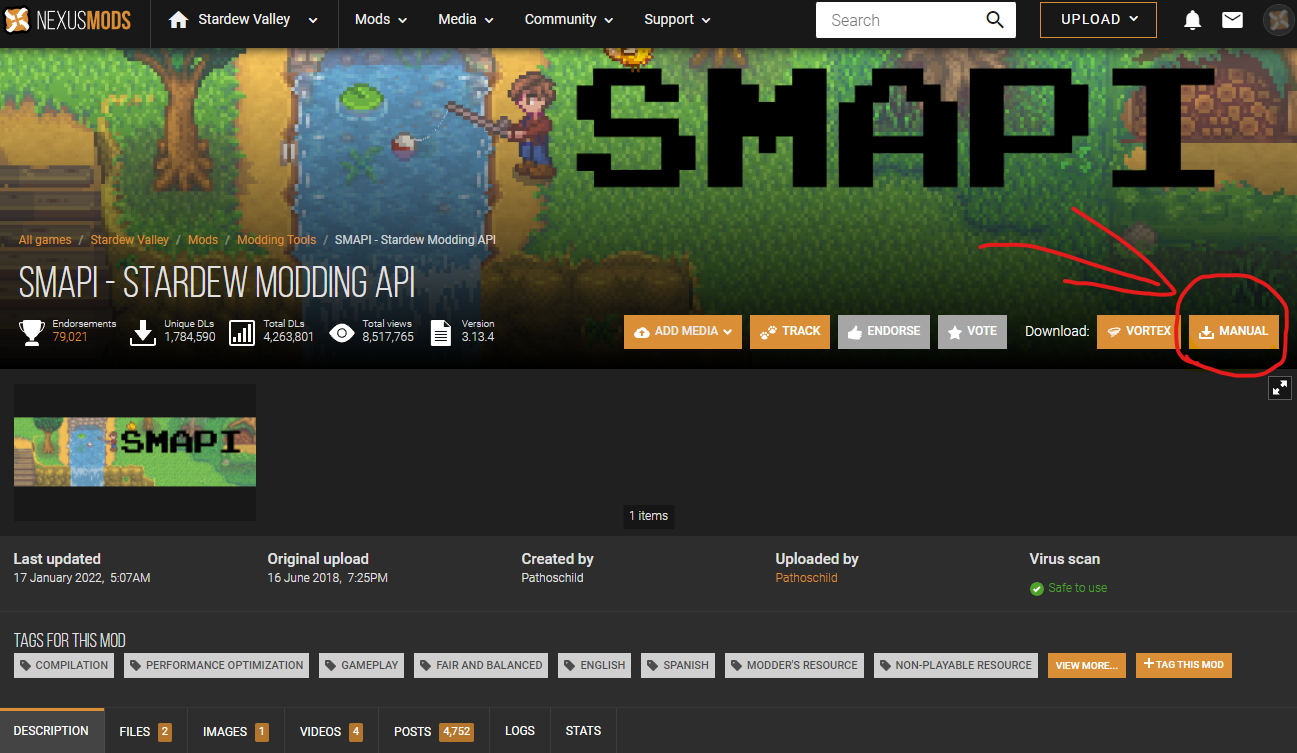Start a Manual download
The image size is (1297, 753).
pos(1234,332)
